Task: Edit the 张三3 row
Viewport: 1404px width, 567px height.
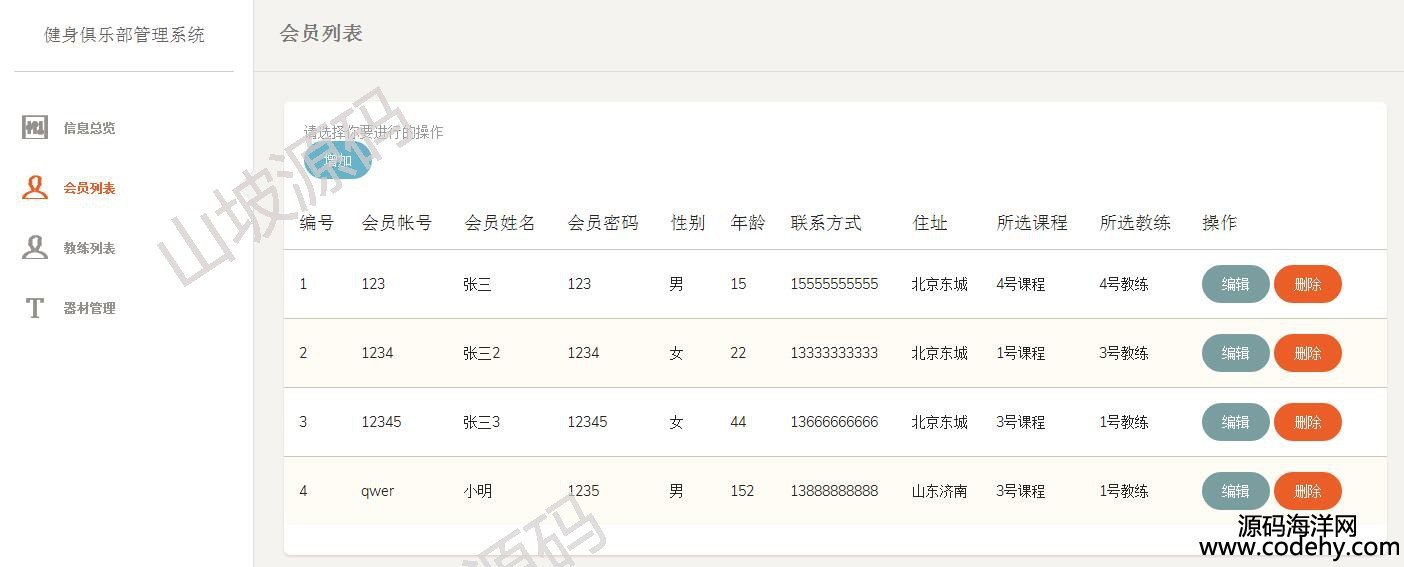Action: (x=1235, y=422)
